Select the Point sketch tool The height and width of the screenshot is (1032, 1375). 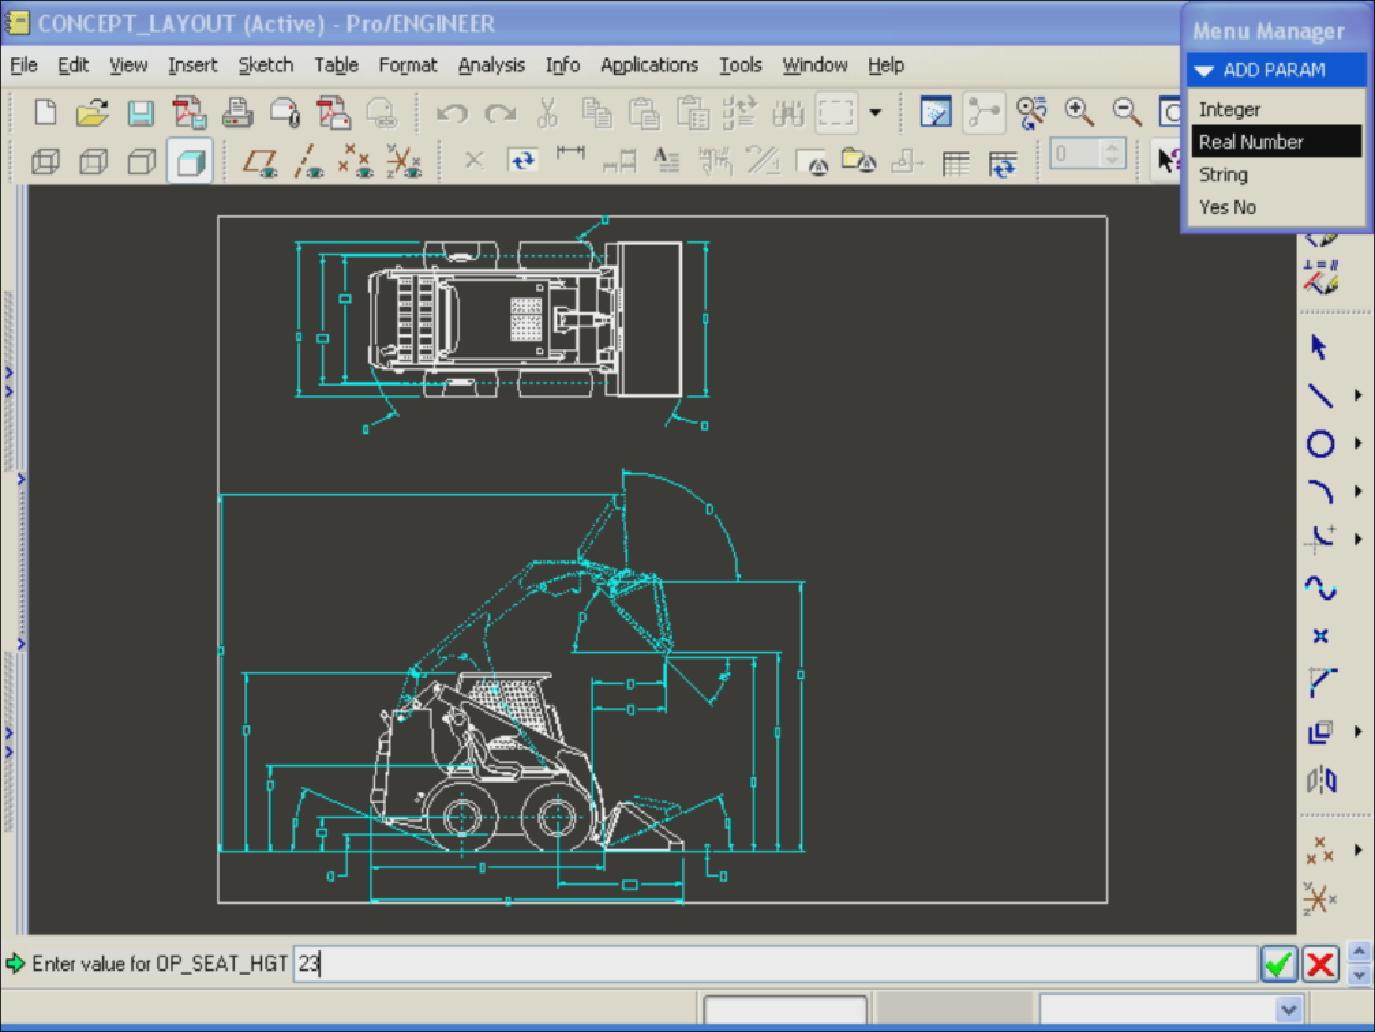pyautogui.click(x=1321, y=636)
